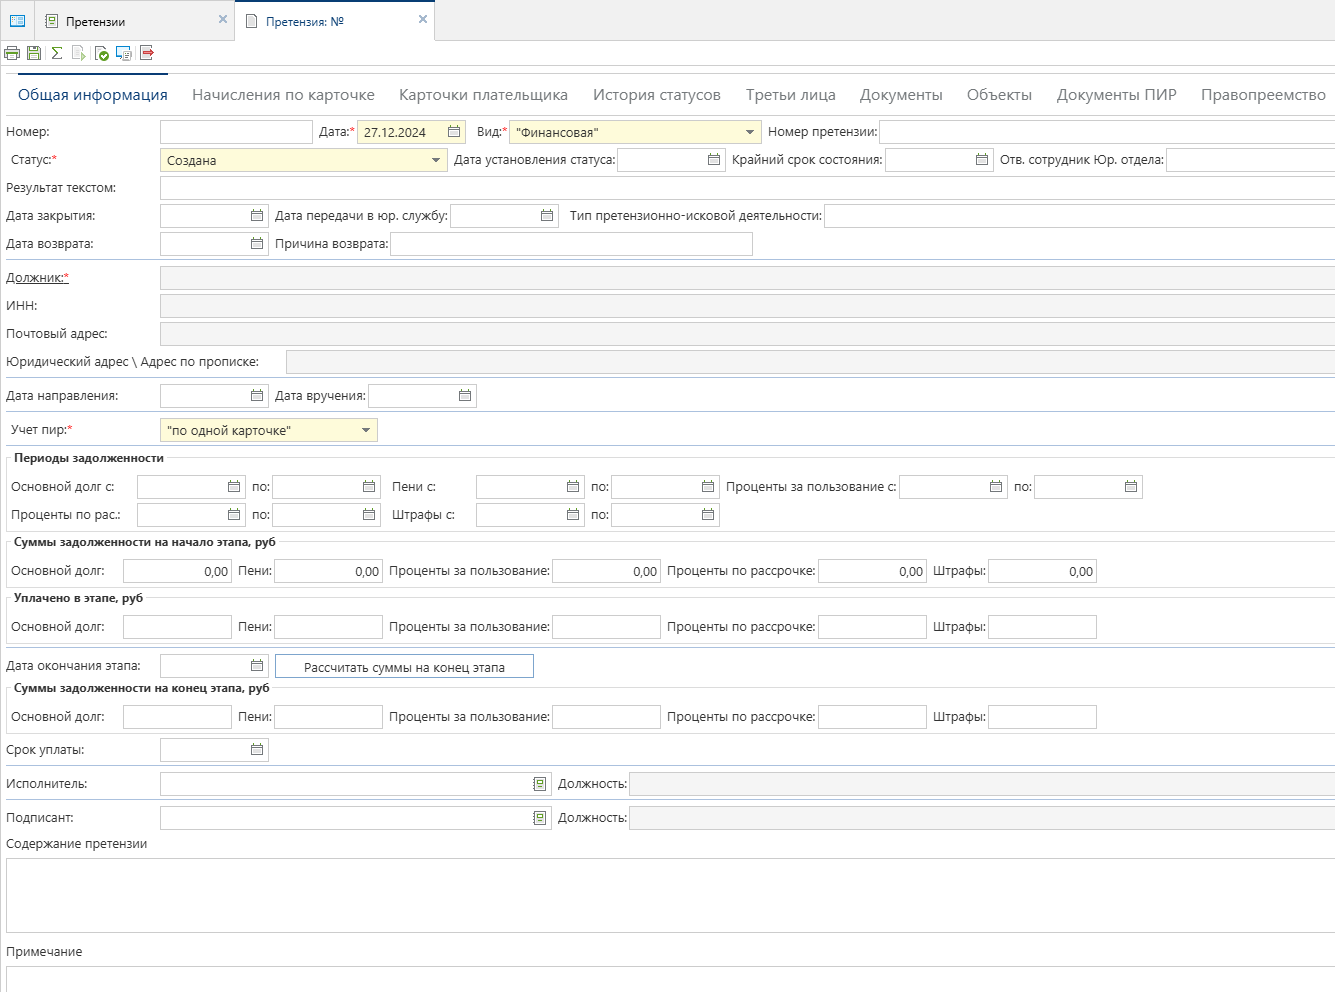The image size is (1335, 992).
Task: Click Штрафы field under Суммы на конец этапа
Action: coord(1042,717)
